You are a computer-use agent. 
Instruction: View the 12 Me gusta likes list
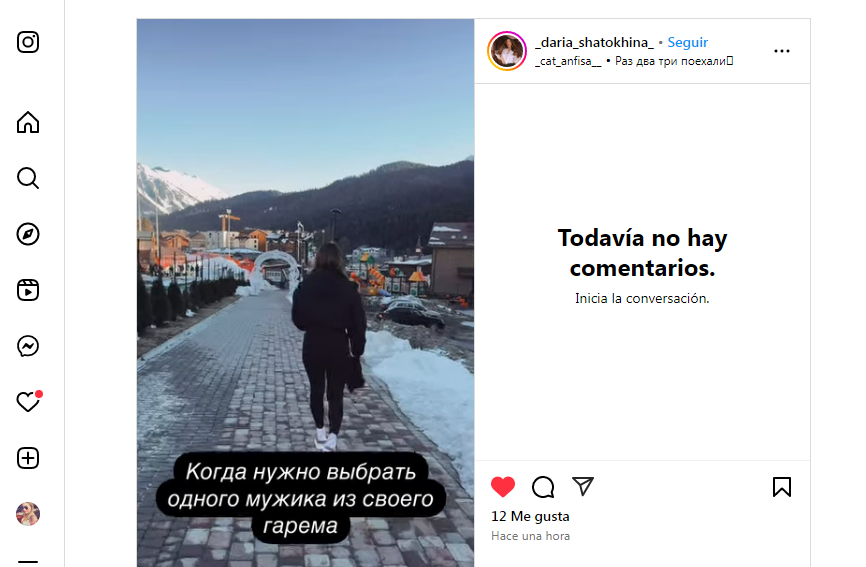click(x=530, y=516)
